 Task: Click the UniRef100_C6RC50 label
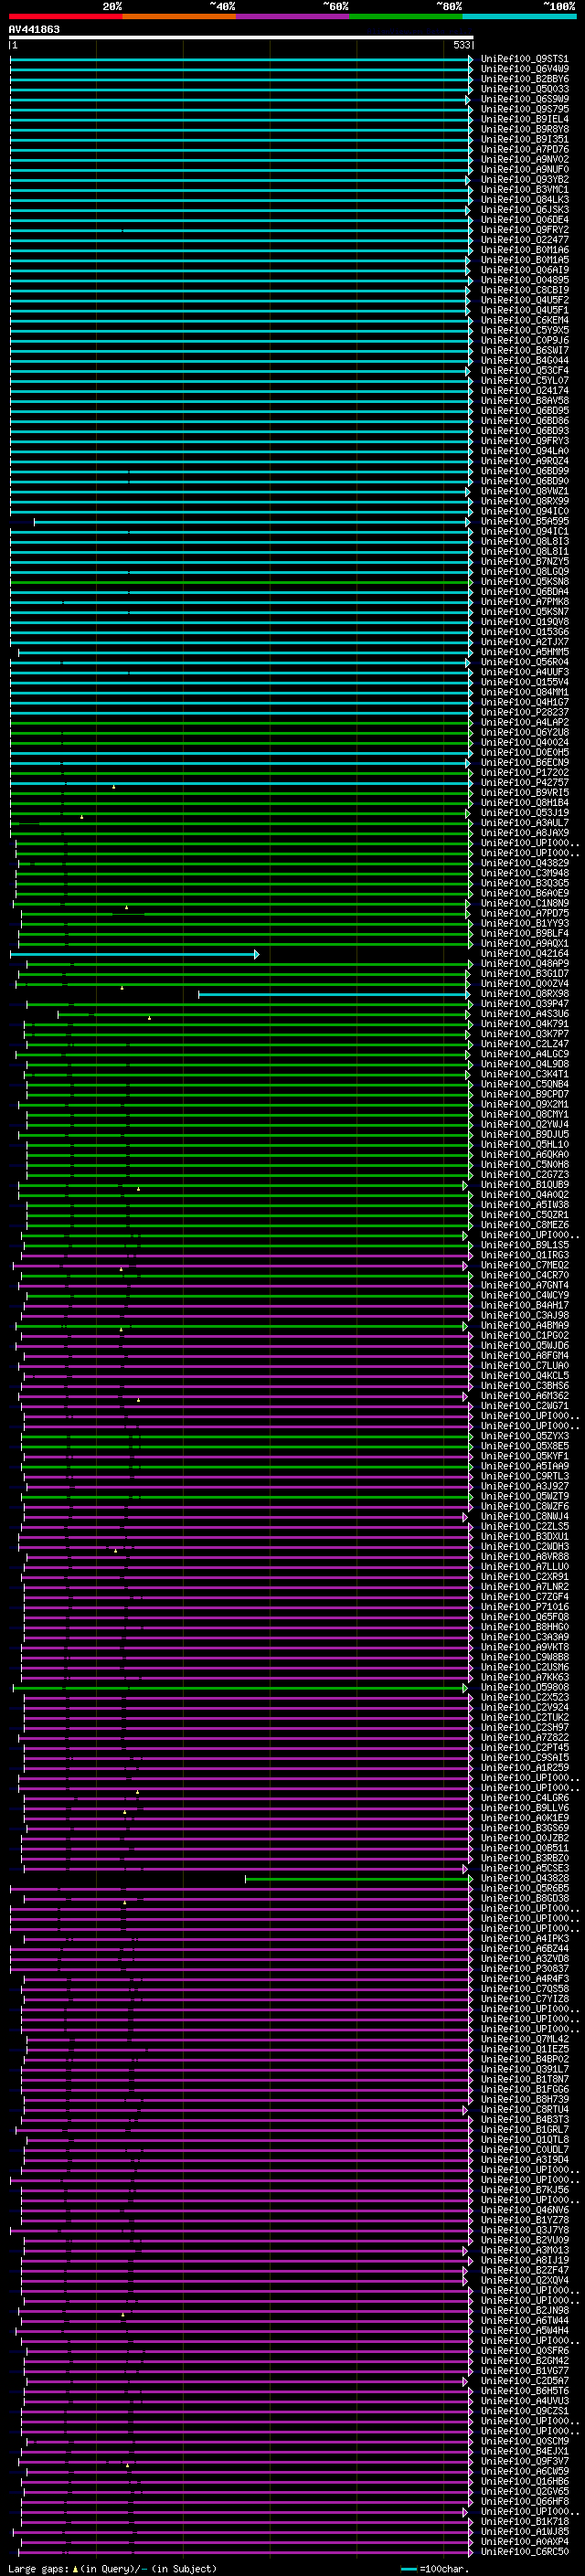[x=525, y=2552]
